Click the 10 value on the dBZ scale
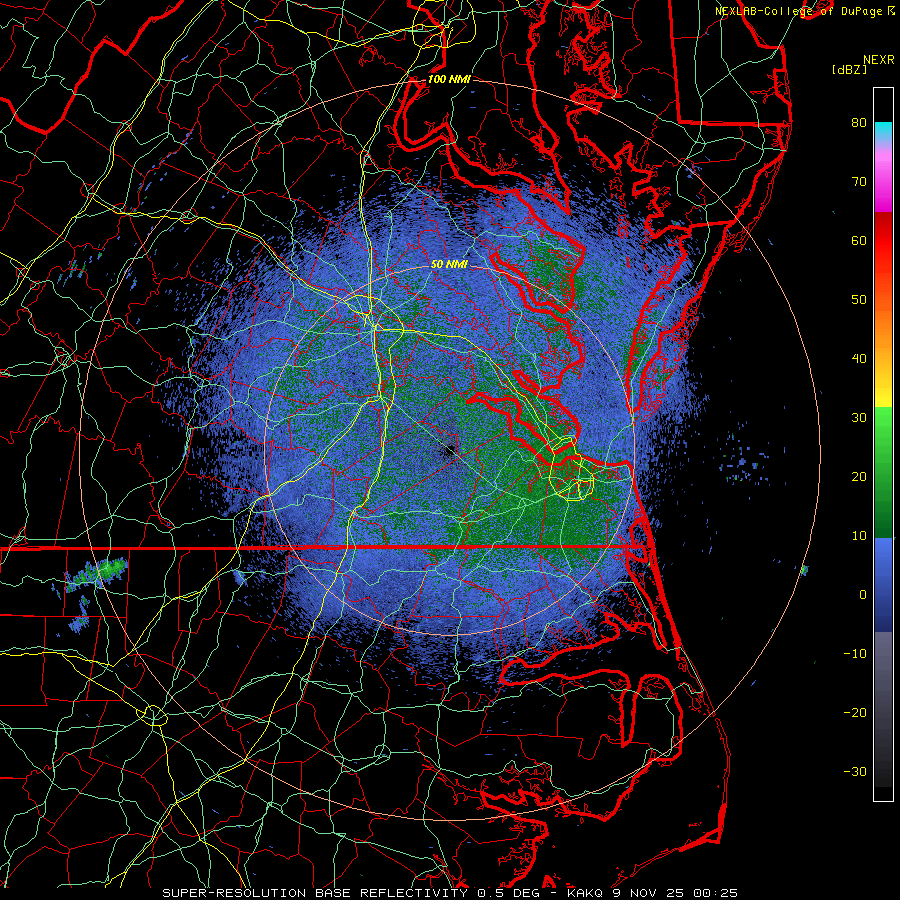 [859, 537]
